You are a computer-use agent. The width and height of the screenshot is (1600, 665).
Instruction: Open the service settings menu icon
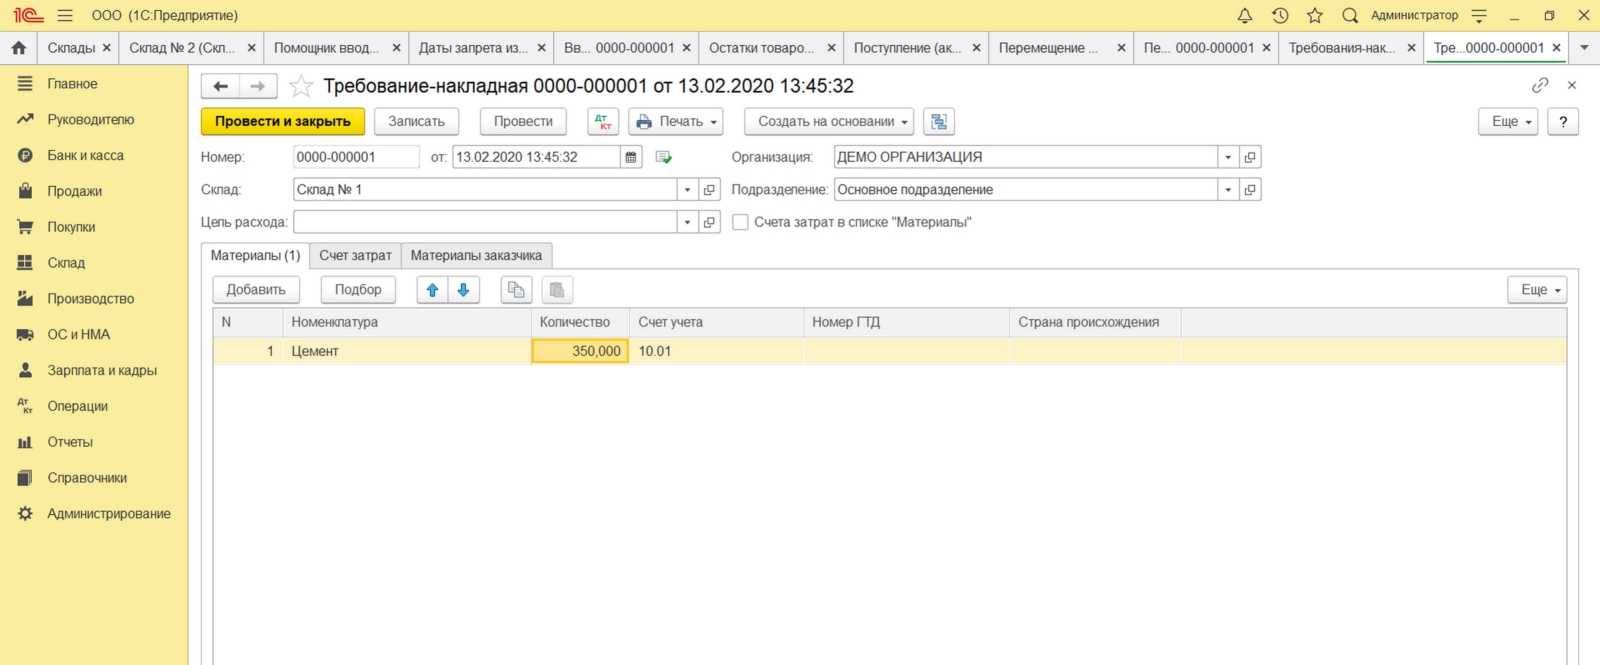(x=1480, y=15)
